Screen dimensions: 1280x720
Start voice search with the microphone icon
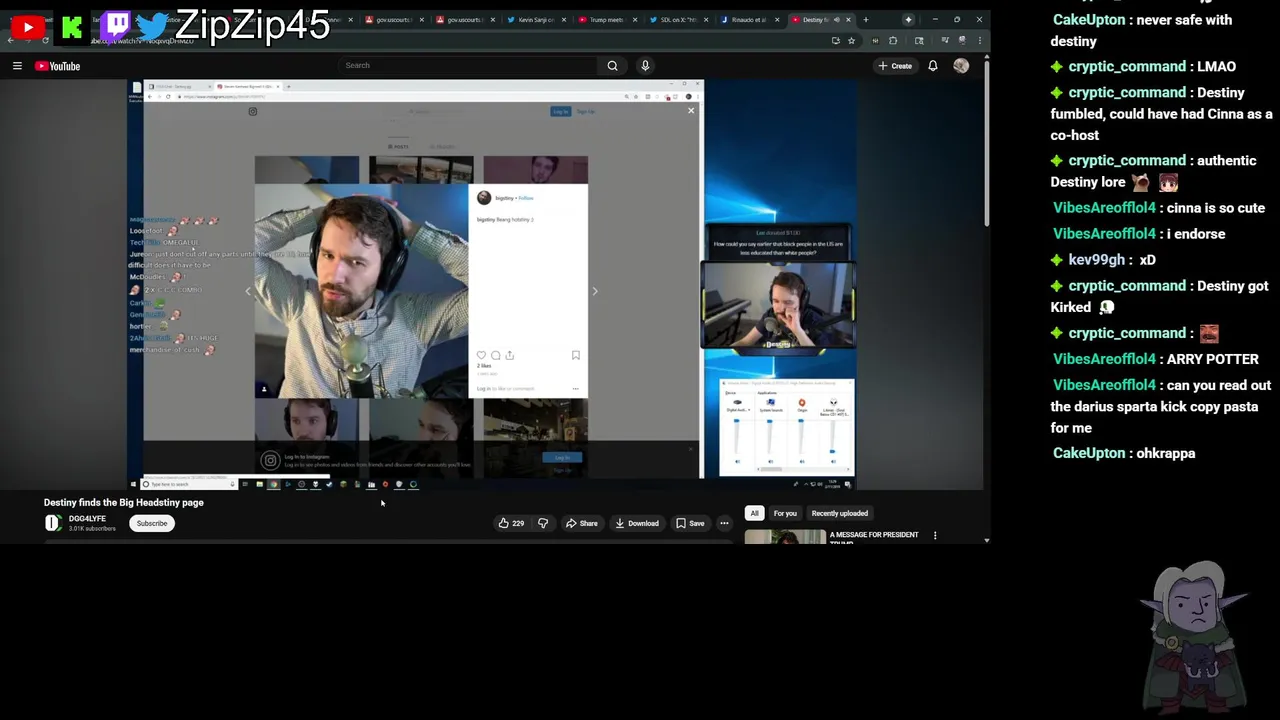click(x=645, y=66)
